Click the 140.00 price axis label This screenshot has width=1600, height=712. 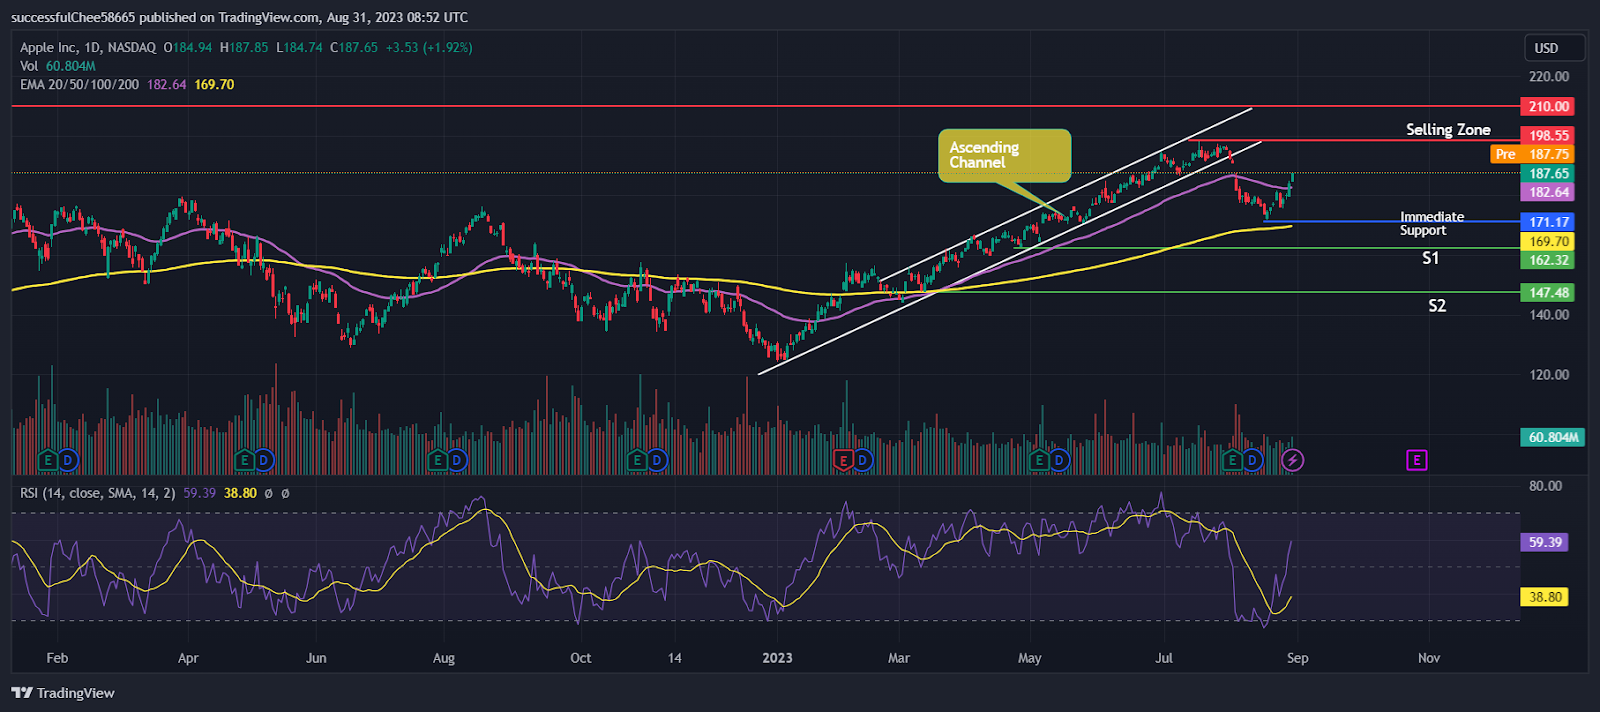tap(1549, 314)
